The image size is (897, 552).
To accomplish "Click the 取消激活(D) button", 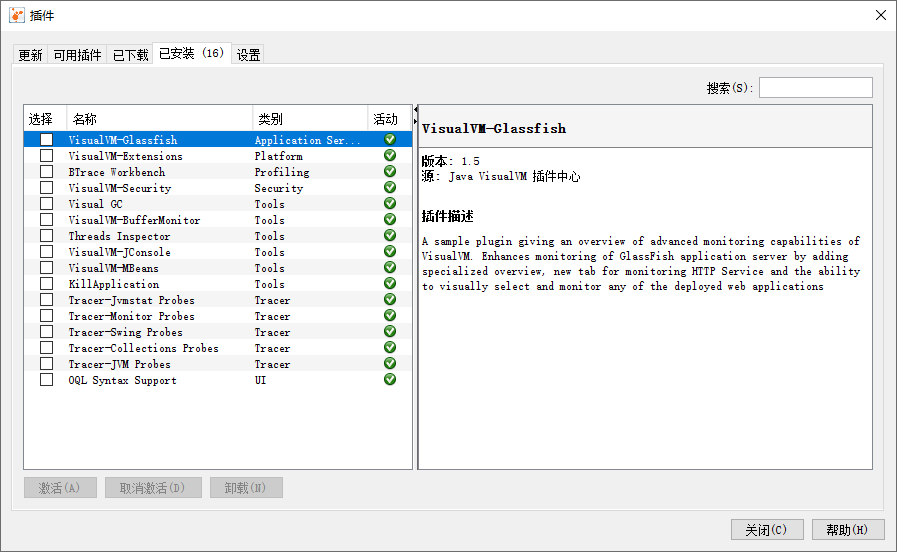I will tap(153, 488).
